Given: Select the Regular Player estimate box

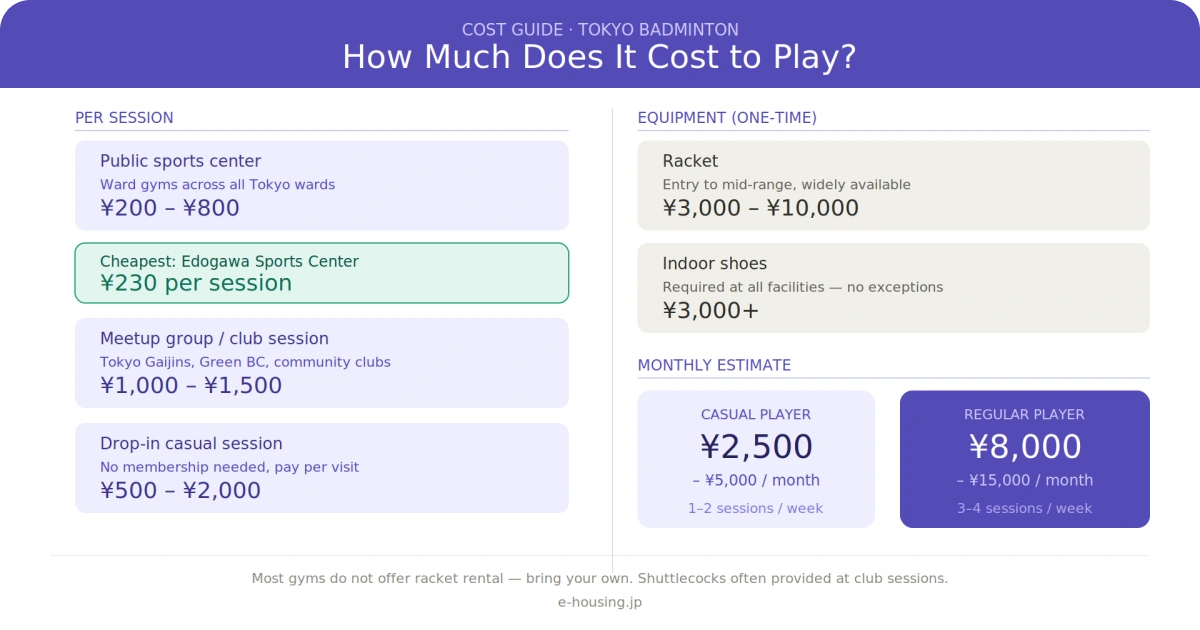Looking at the screenshot, I should click(x=1024, y=459).
